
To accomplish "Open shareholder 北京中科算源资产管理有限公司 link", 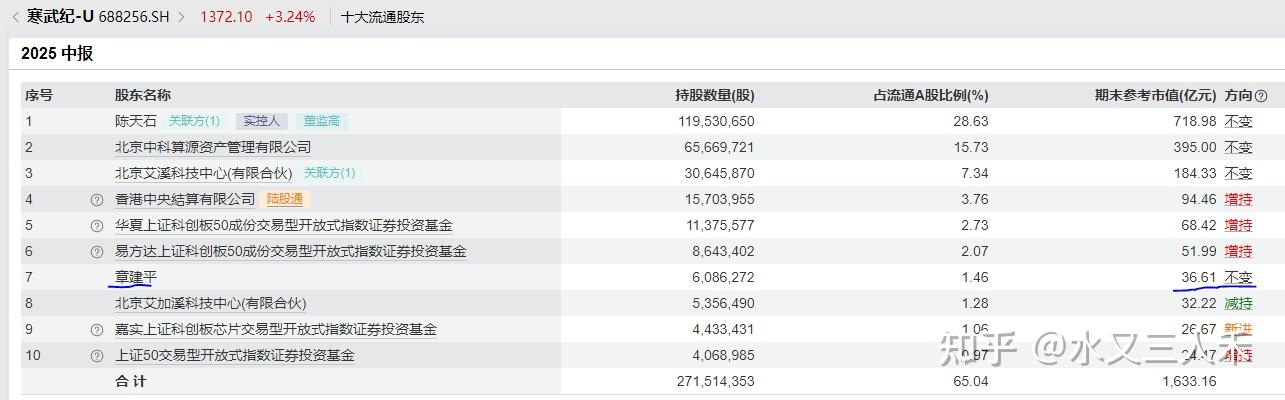I will 213,147.
